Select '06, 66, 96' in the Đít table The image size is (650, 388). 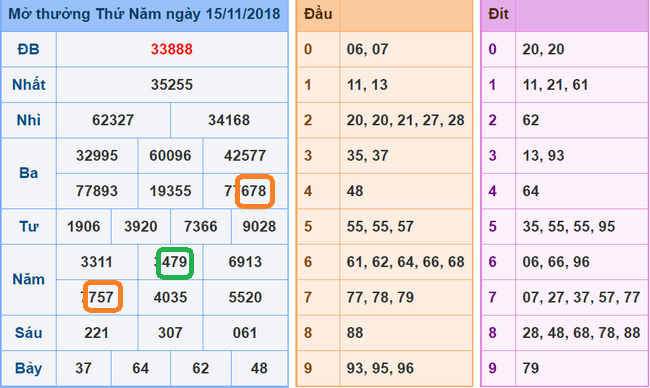coord(556,262)
